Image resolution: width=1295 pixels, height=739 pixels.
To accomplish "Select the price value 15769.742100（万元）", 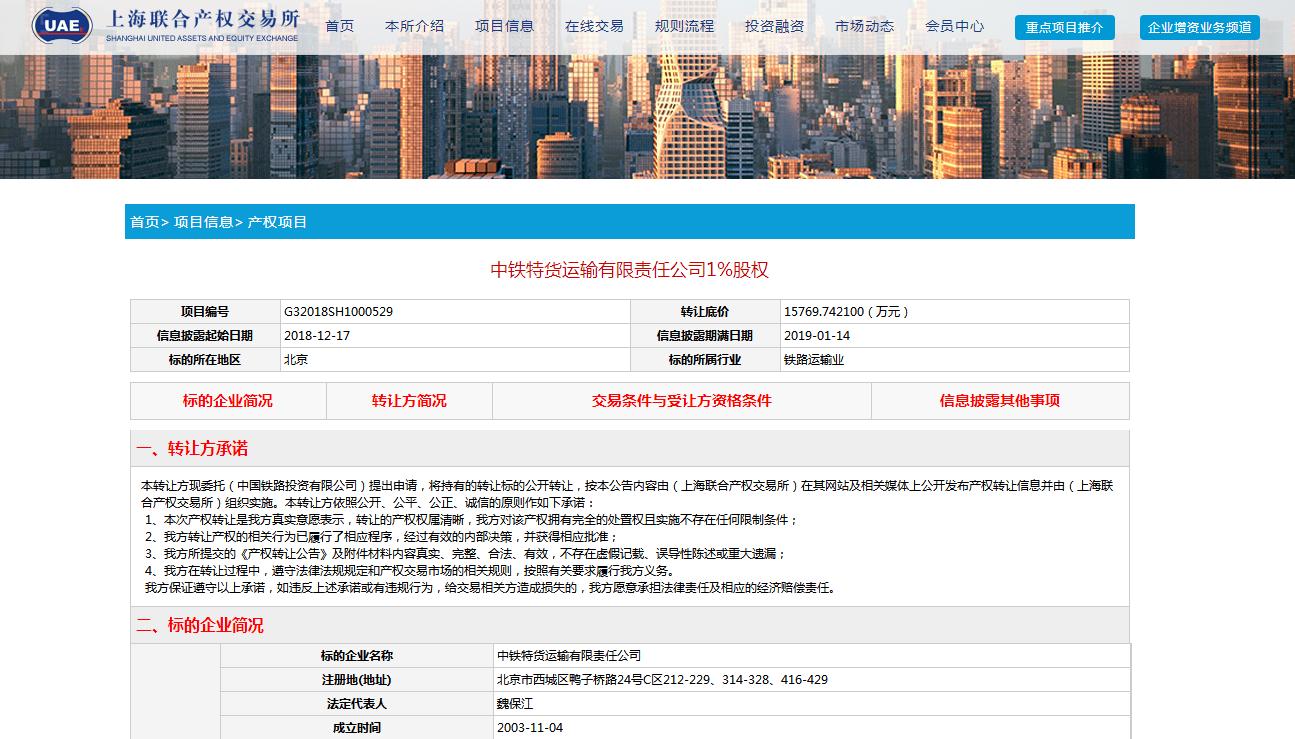I will pos(847,312).
